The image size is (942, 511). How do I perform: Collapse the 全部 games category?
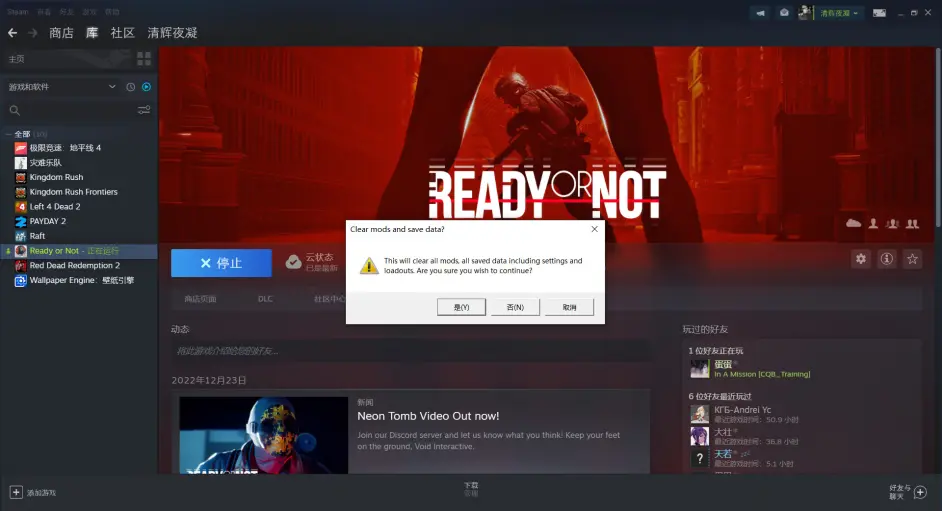pos(8,134)
